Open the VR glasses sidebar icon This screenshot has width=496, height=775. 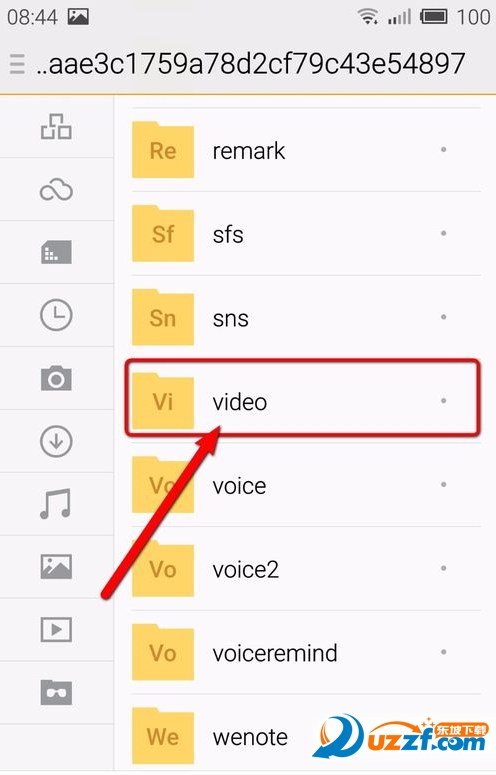click(56, 692)
